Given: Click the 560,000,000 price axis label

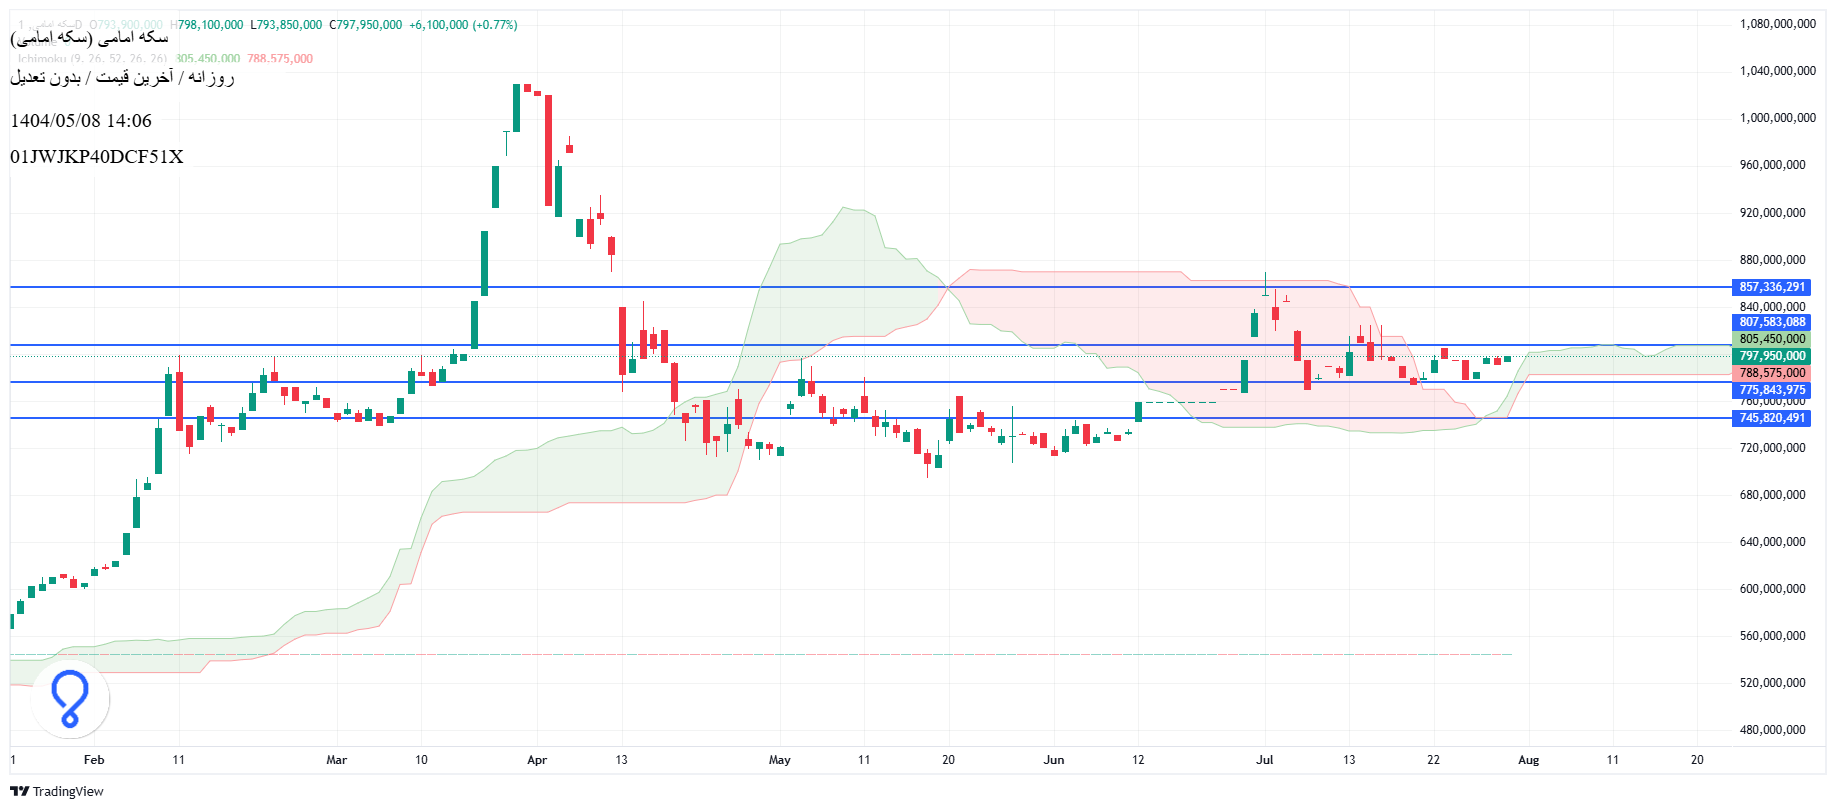Looking at the screenshot, I should [1773, 636].
